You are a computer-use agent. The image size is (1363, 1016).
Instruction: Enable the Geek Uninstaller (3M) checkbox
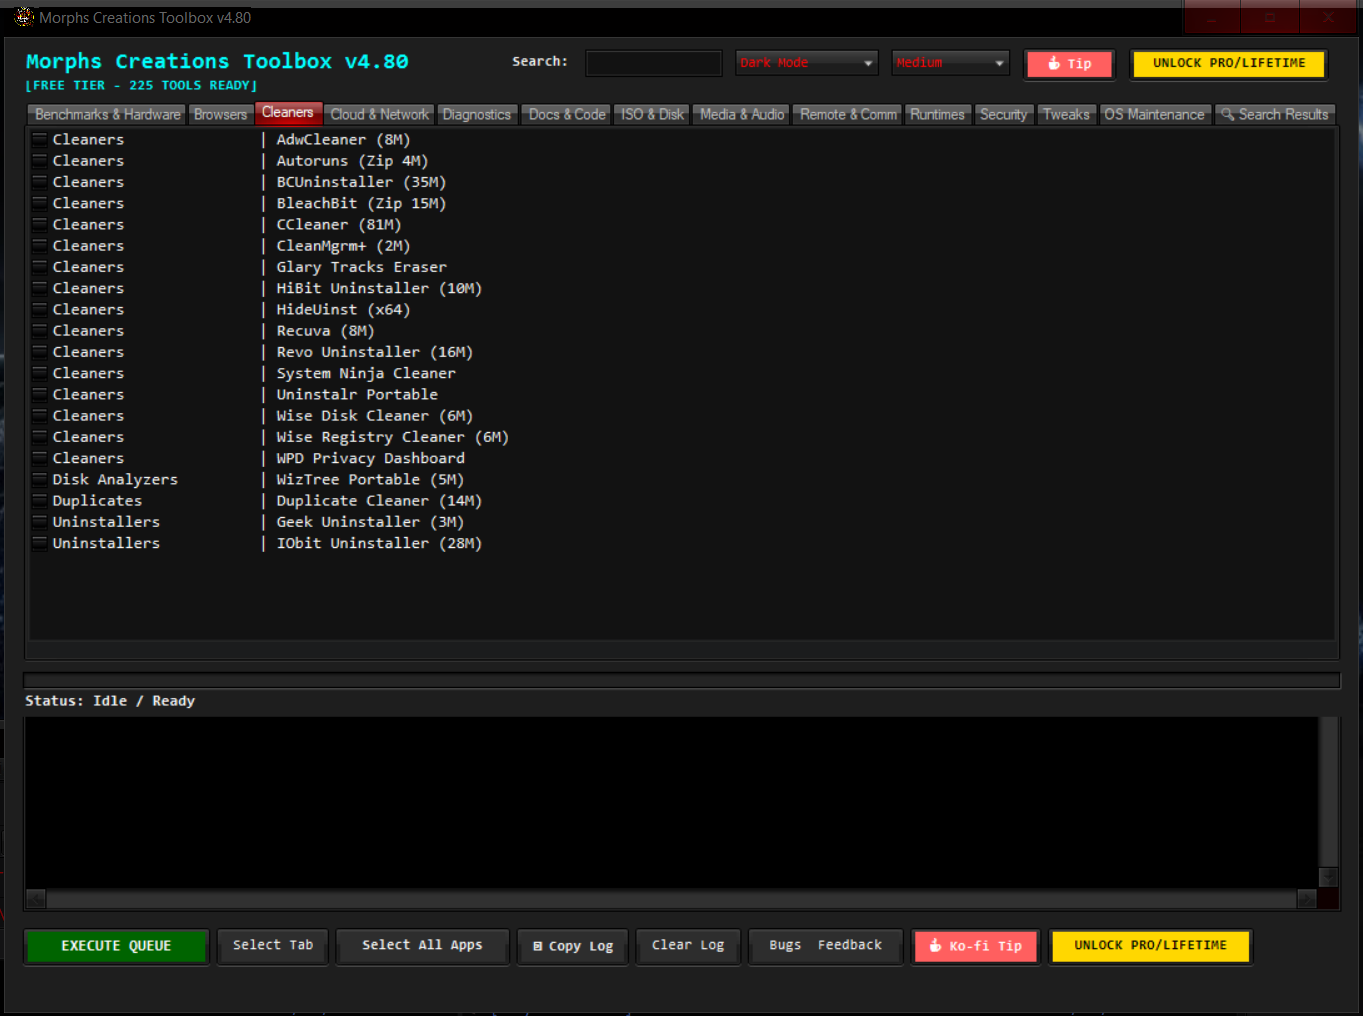pyautogui.click(x=40, y=522)
